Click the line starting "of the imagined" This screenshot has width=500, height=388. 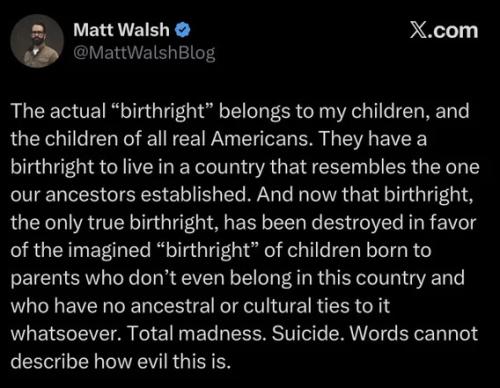pos(221,250)
